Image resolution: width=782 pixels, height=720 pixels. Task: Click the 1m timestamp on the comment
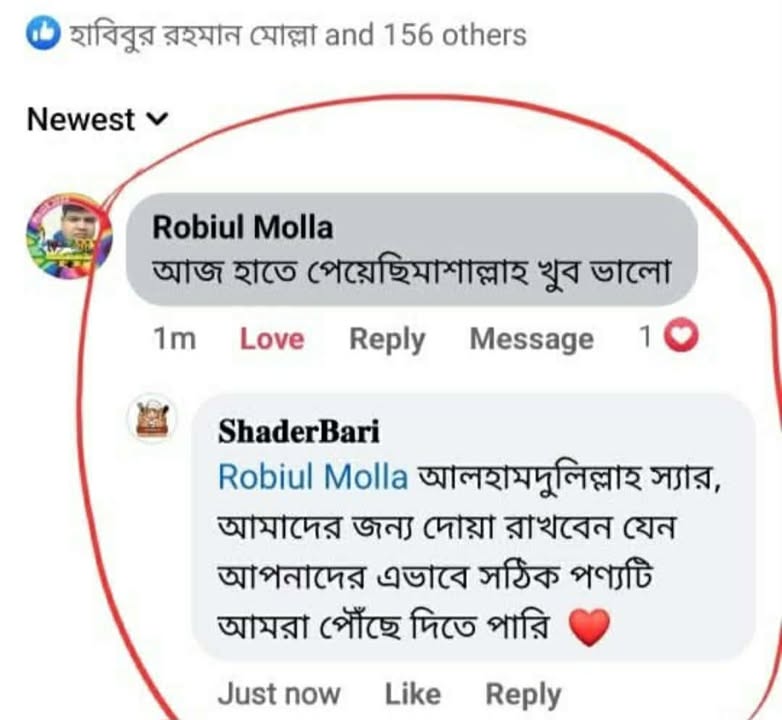[x=175, y=339]
